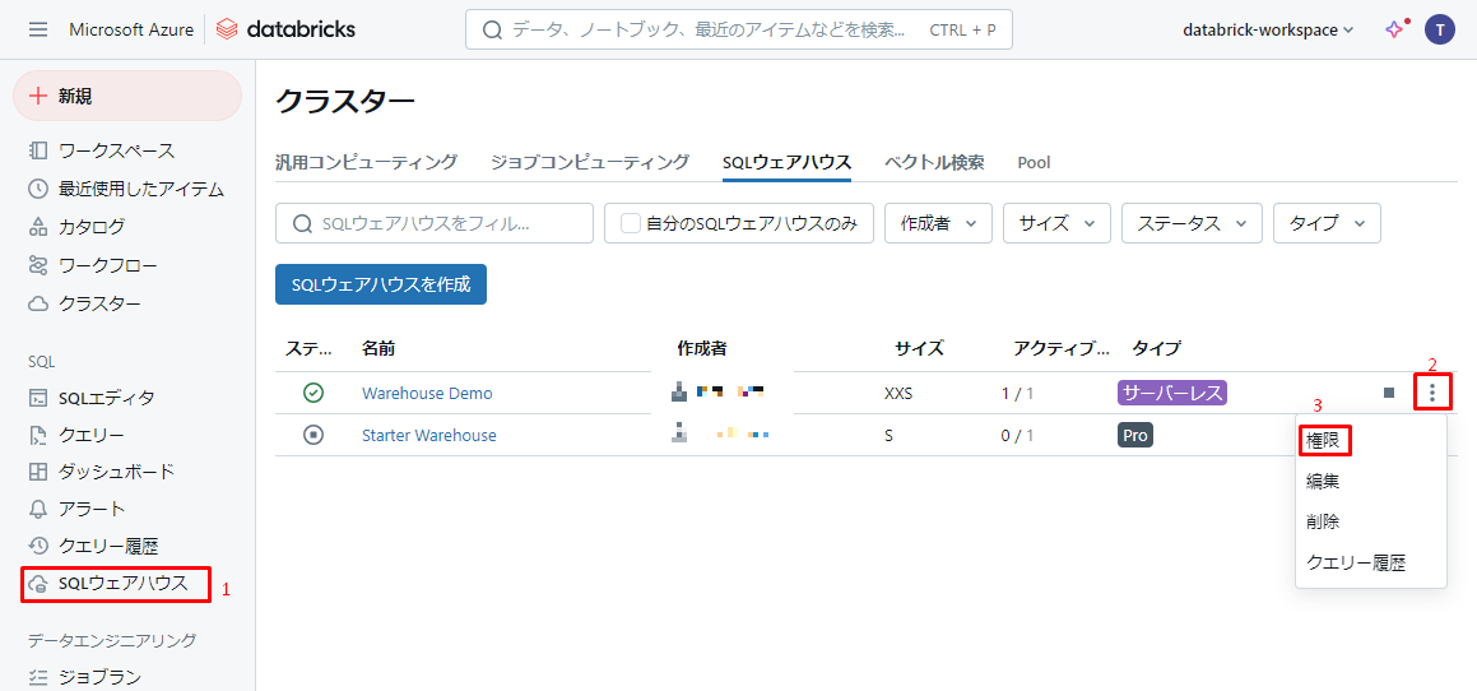Toggle 自分のSQLウェアハウスのみ checkbox
The height and width of the screenshot is (691, 1477).
point(630,224)
